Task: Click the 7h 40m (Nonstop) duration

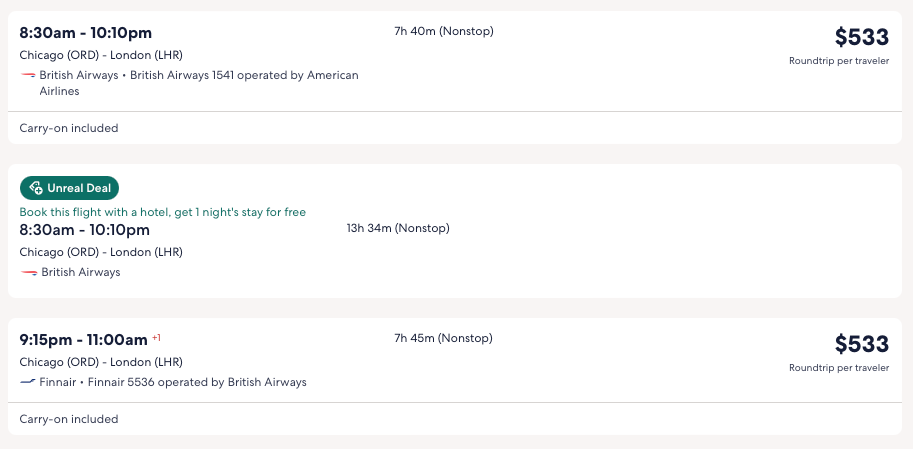Action: 444,31
